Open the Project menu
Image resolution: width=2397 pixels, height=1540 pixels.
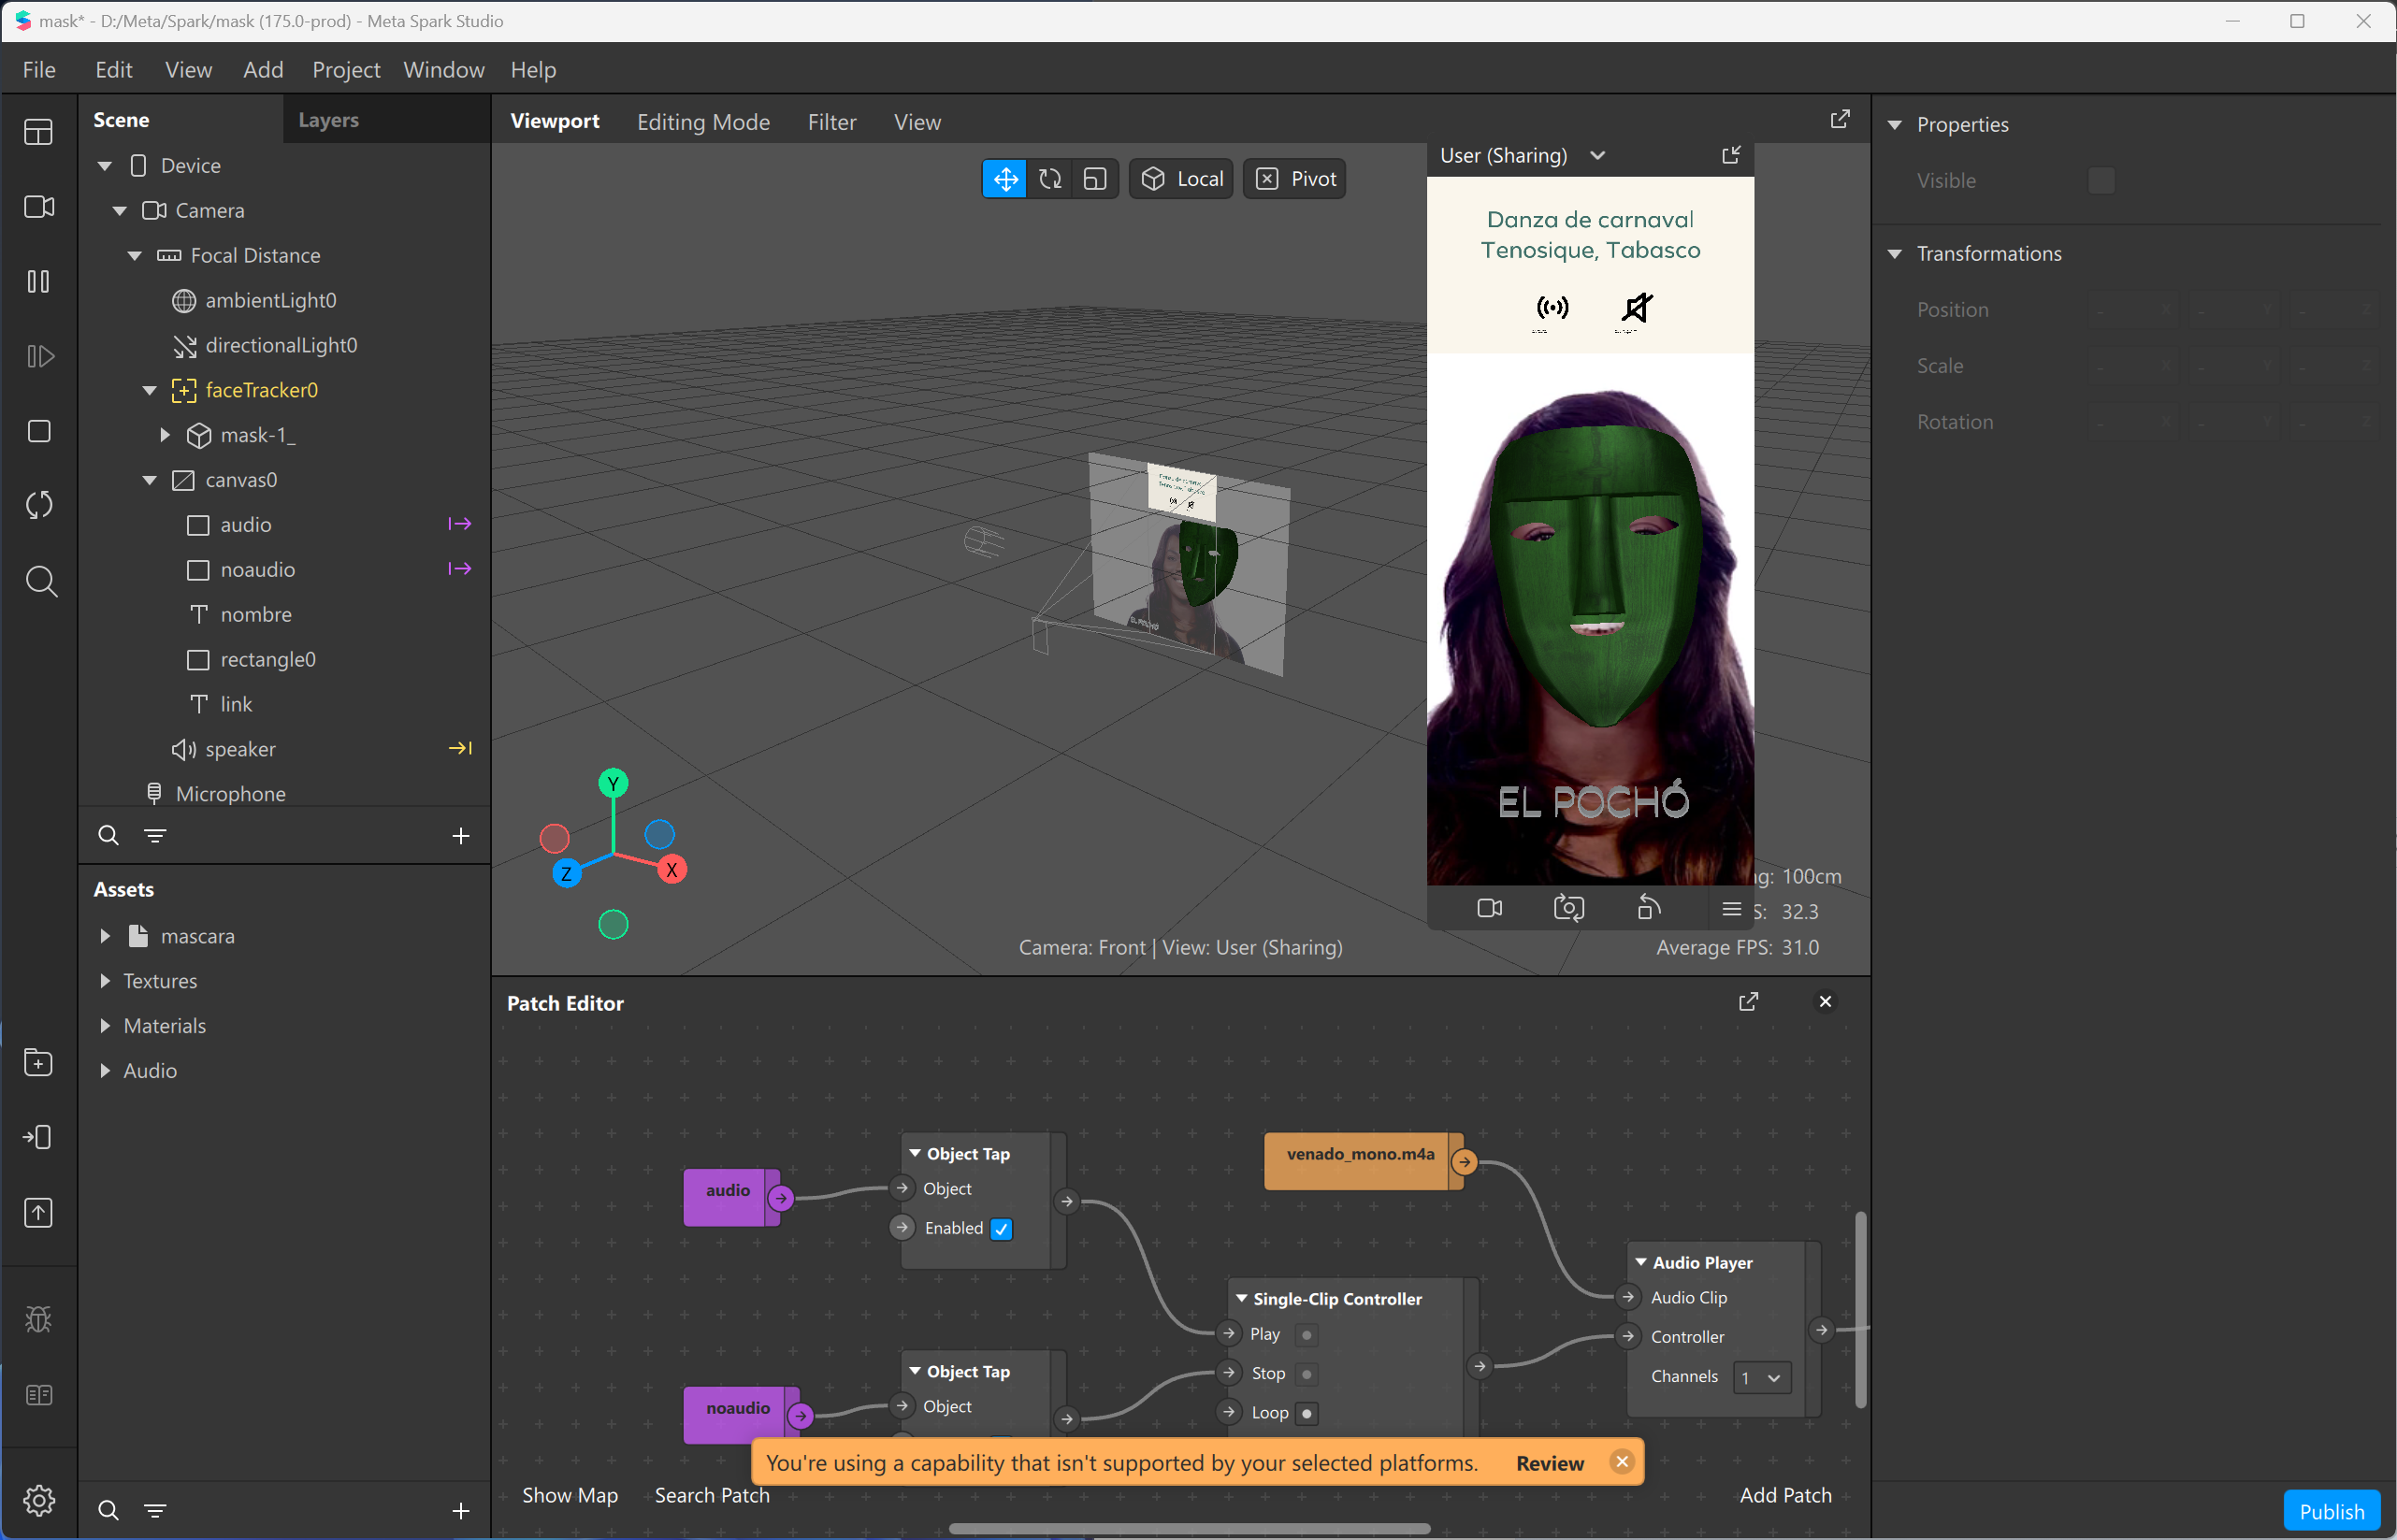(346, 70)
